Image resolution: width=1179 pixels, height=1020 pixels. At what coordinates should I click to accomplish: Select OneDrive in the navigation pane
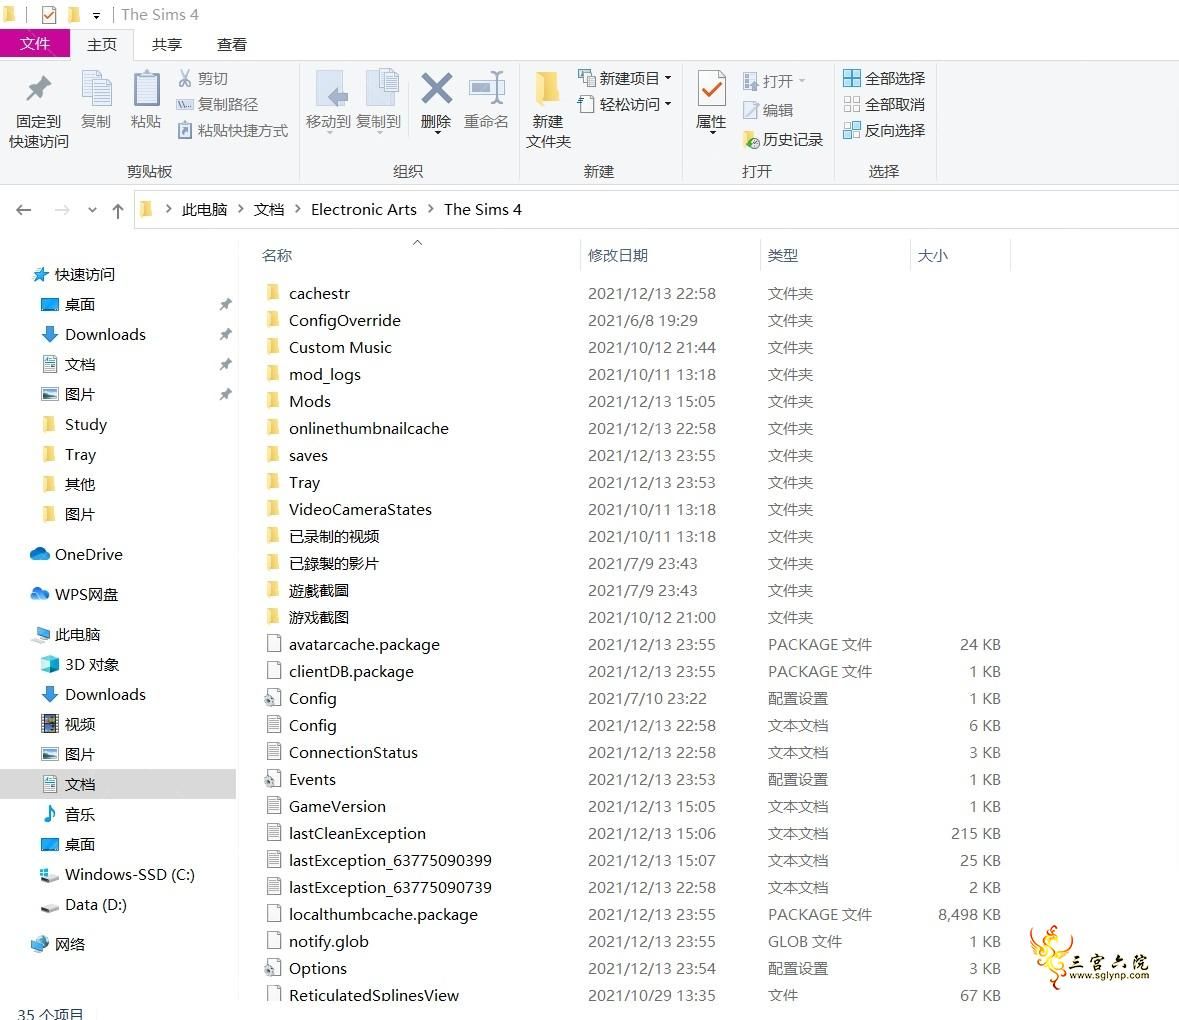pyautogui.click(x=76, y=554)
